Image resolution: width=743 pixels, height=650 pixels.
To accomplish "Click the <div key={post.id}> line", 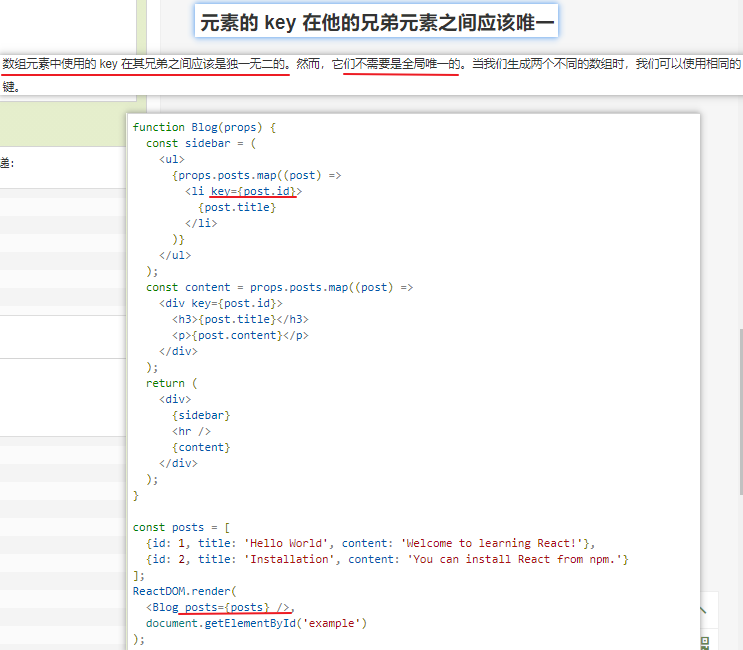I will click(x=221, y=303).
